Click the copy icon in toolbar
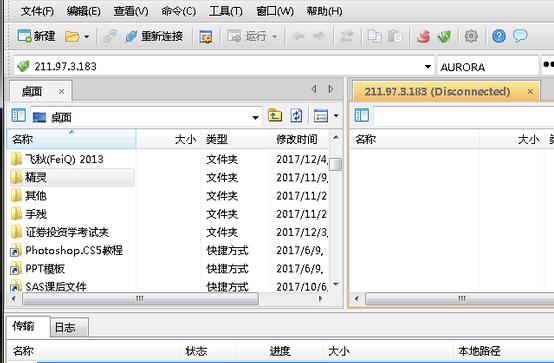 click(x=375, y=36)
